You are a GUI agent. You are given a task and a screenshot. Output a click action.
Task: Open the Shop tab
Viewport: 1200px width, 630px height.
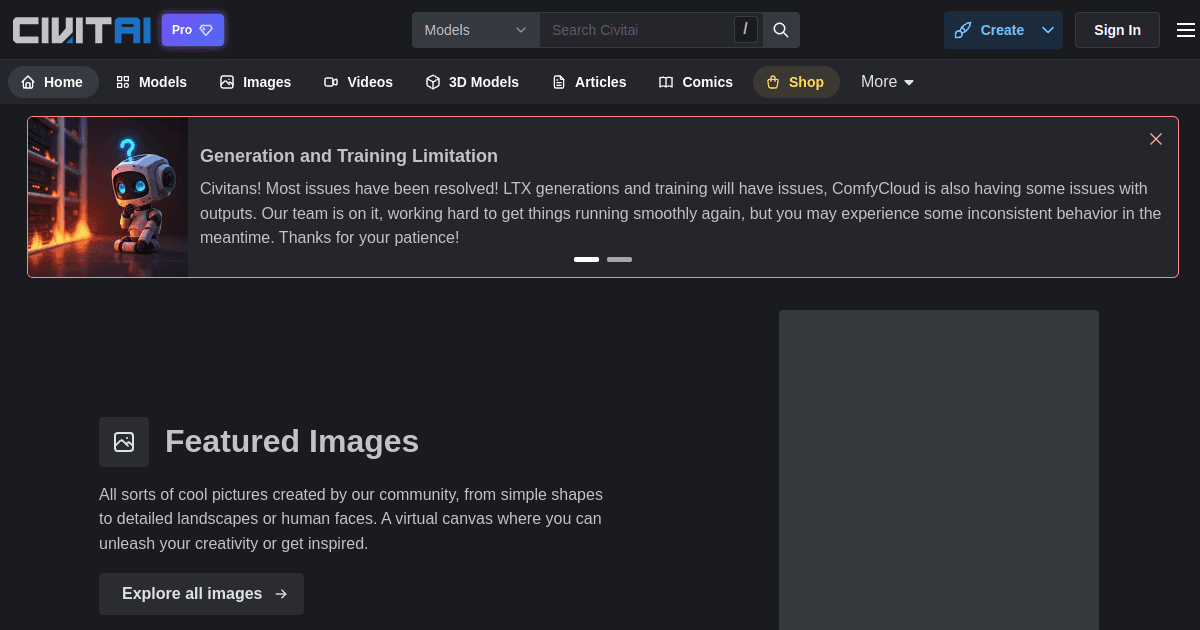(796, 82)
